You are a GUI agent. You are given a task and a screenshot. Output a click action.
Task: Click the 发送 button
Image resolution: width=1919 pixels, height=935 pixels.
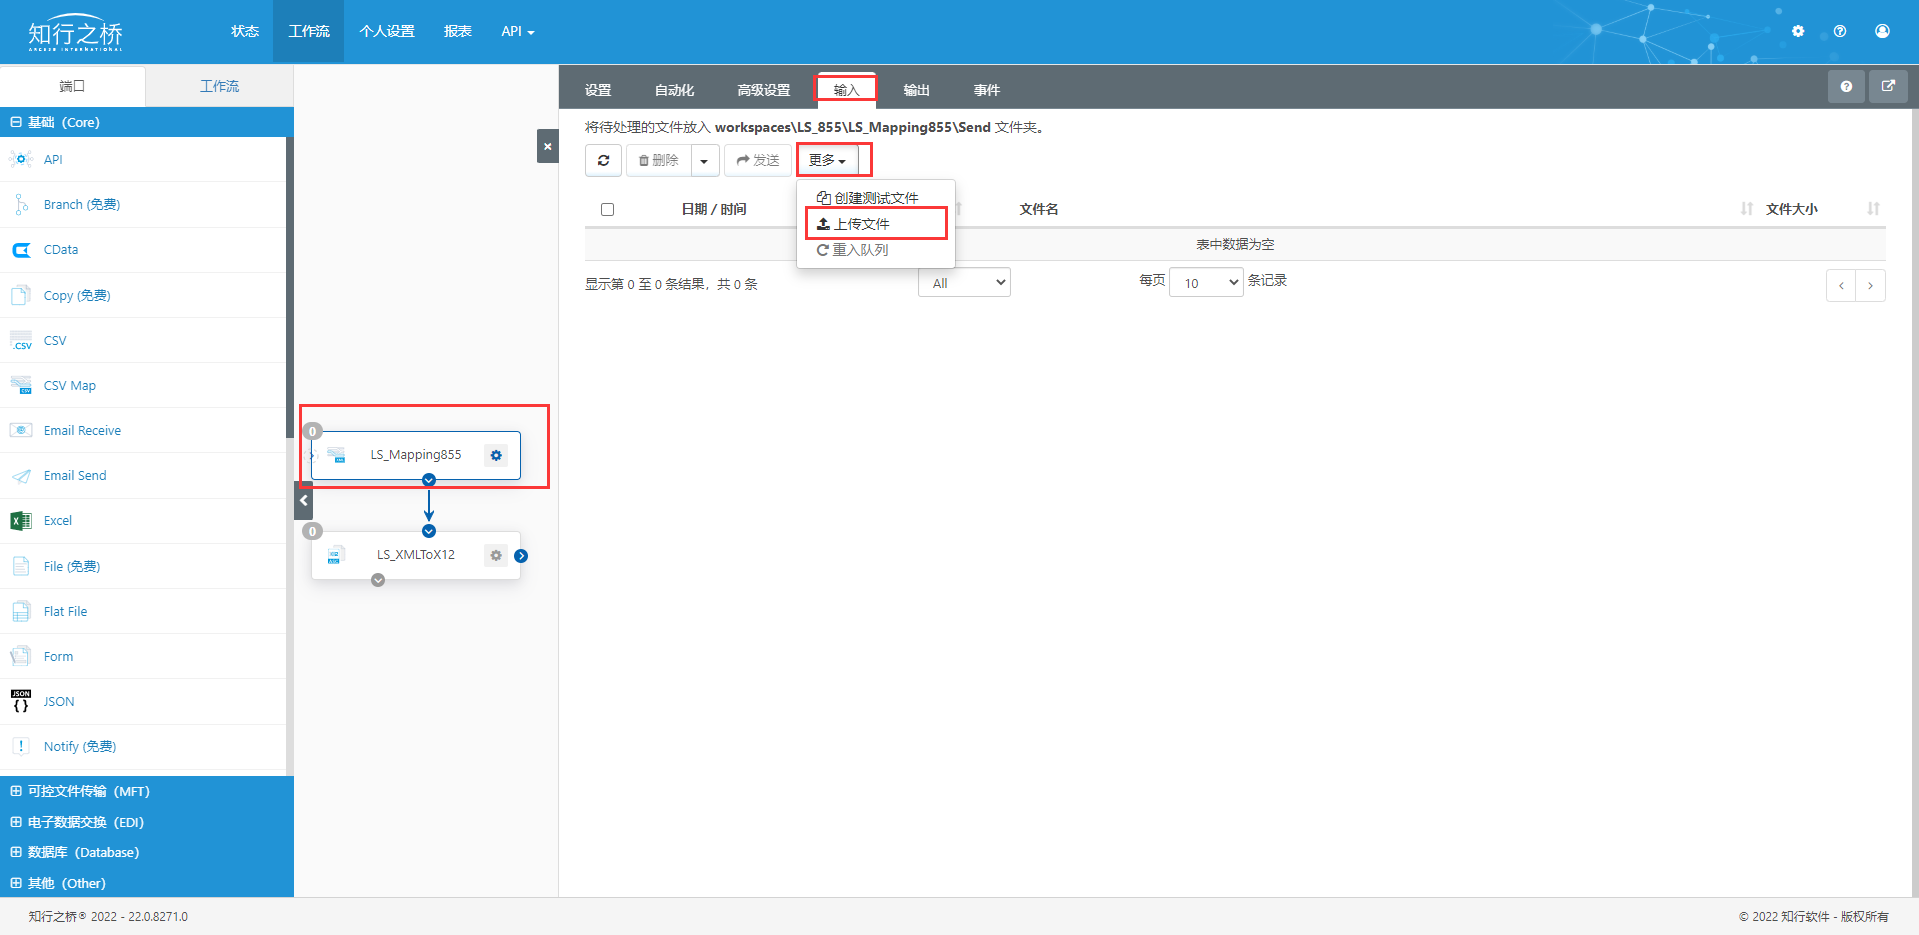click(758, 160)
